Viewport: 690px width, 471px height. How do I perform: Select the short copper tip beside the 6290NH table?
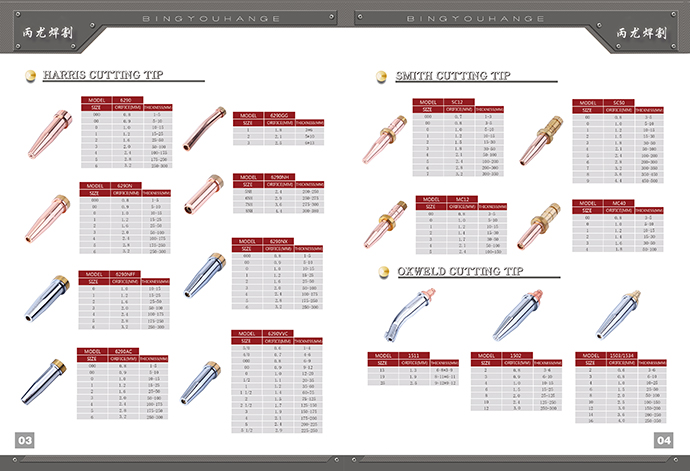204,194
